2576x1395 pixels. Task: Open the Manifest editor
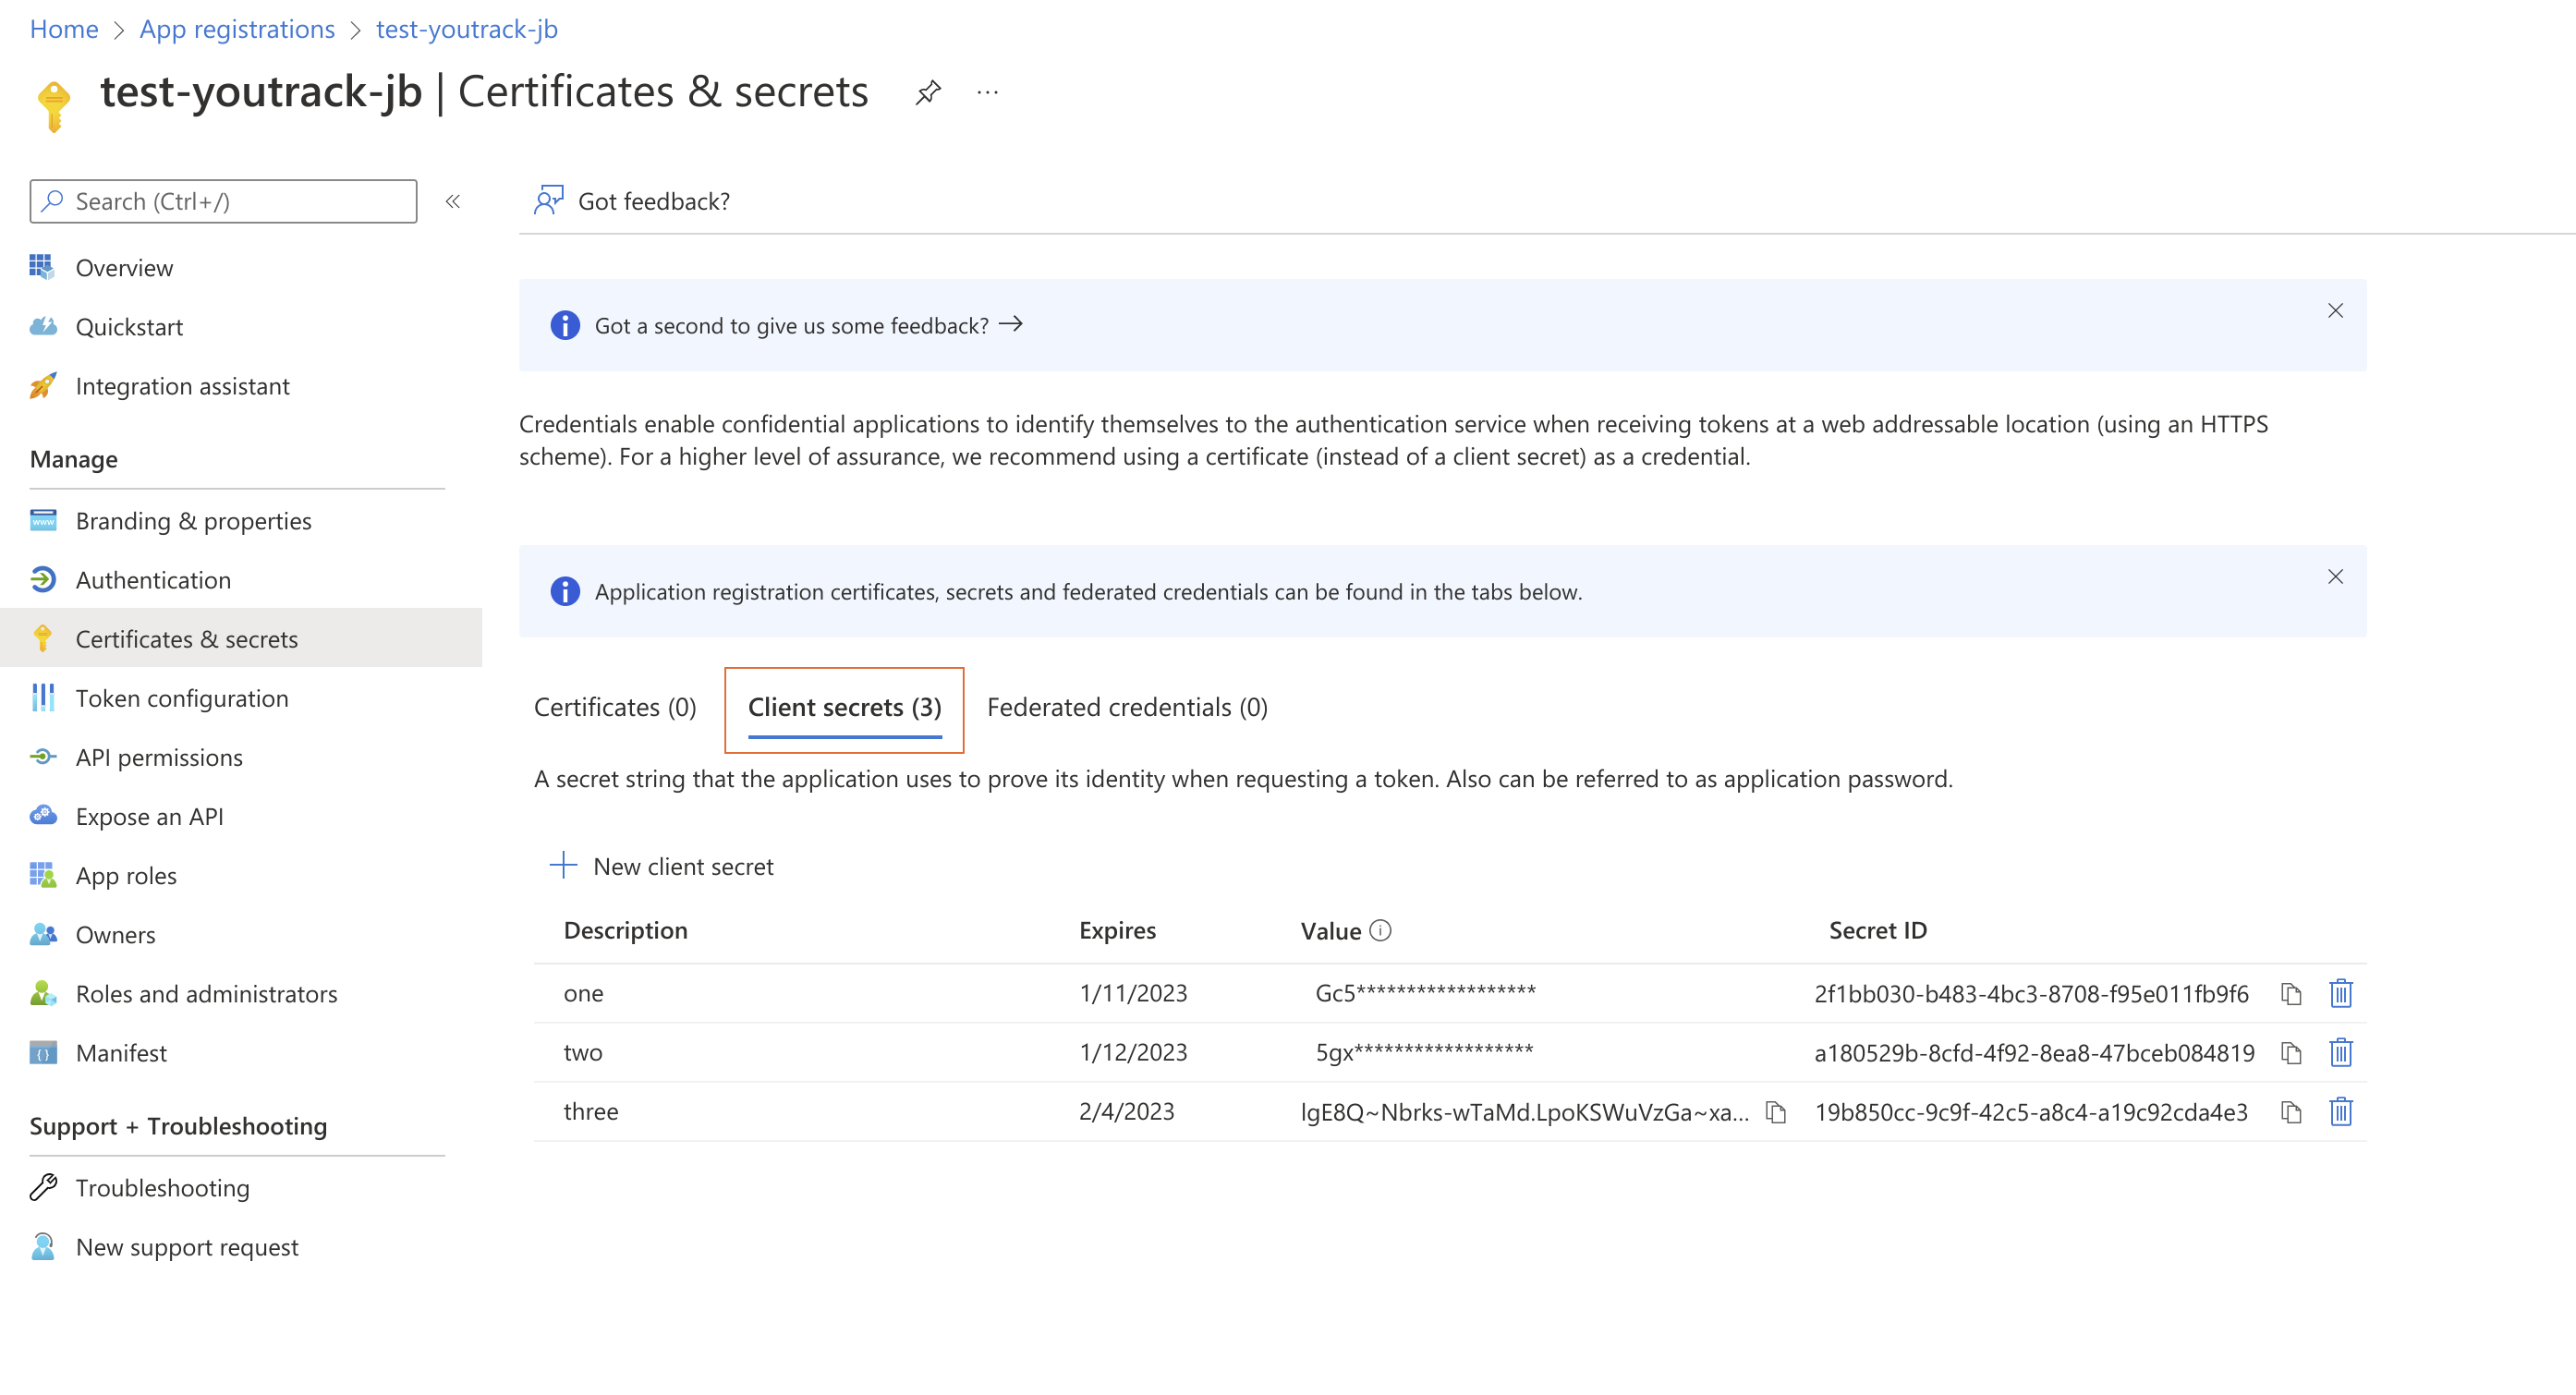[121, 1052]
